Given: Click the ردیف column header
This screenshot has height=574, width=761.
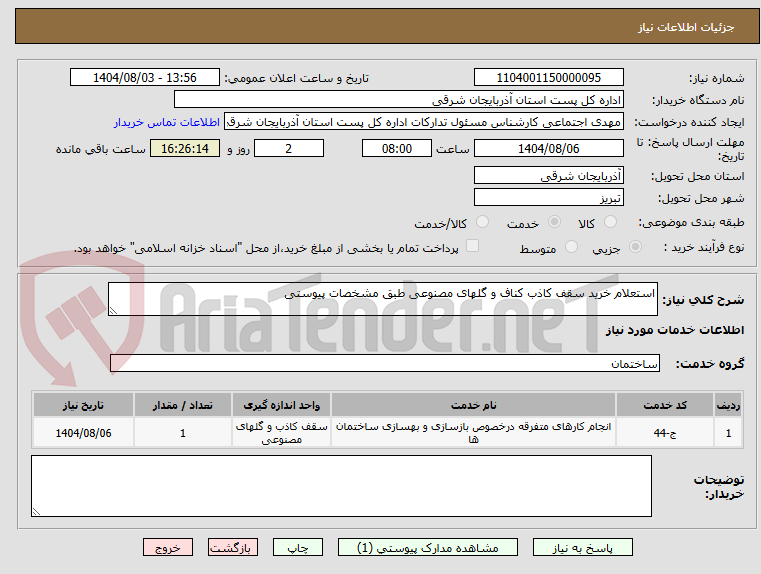Looking at the screenshot, I should pyautogui.click(x=728, y=405).
